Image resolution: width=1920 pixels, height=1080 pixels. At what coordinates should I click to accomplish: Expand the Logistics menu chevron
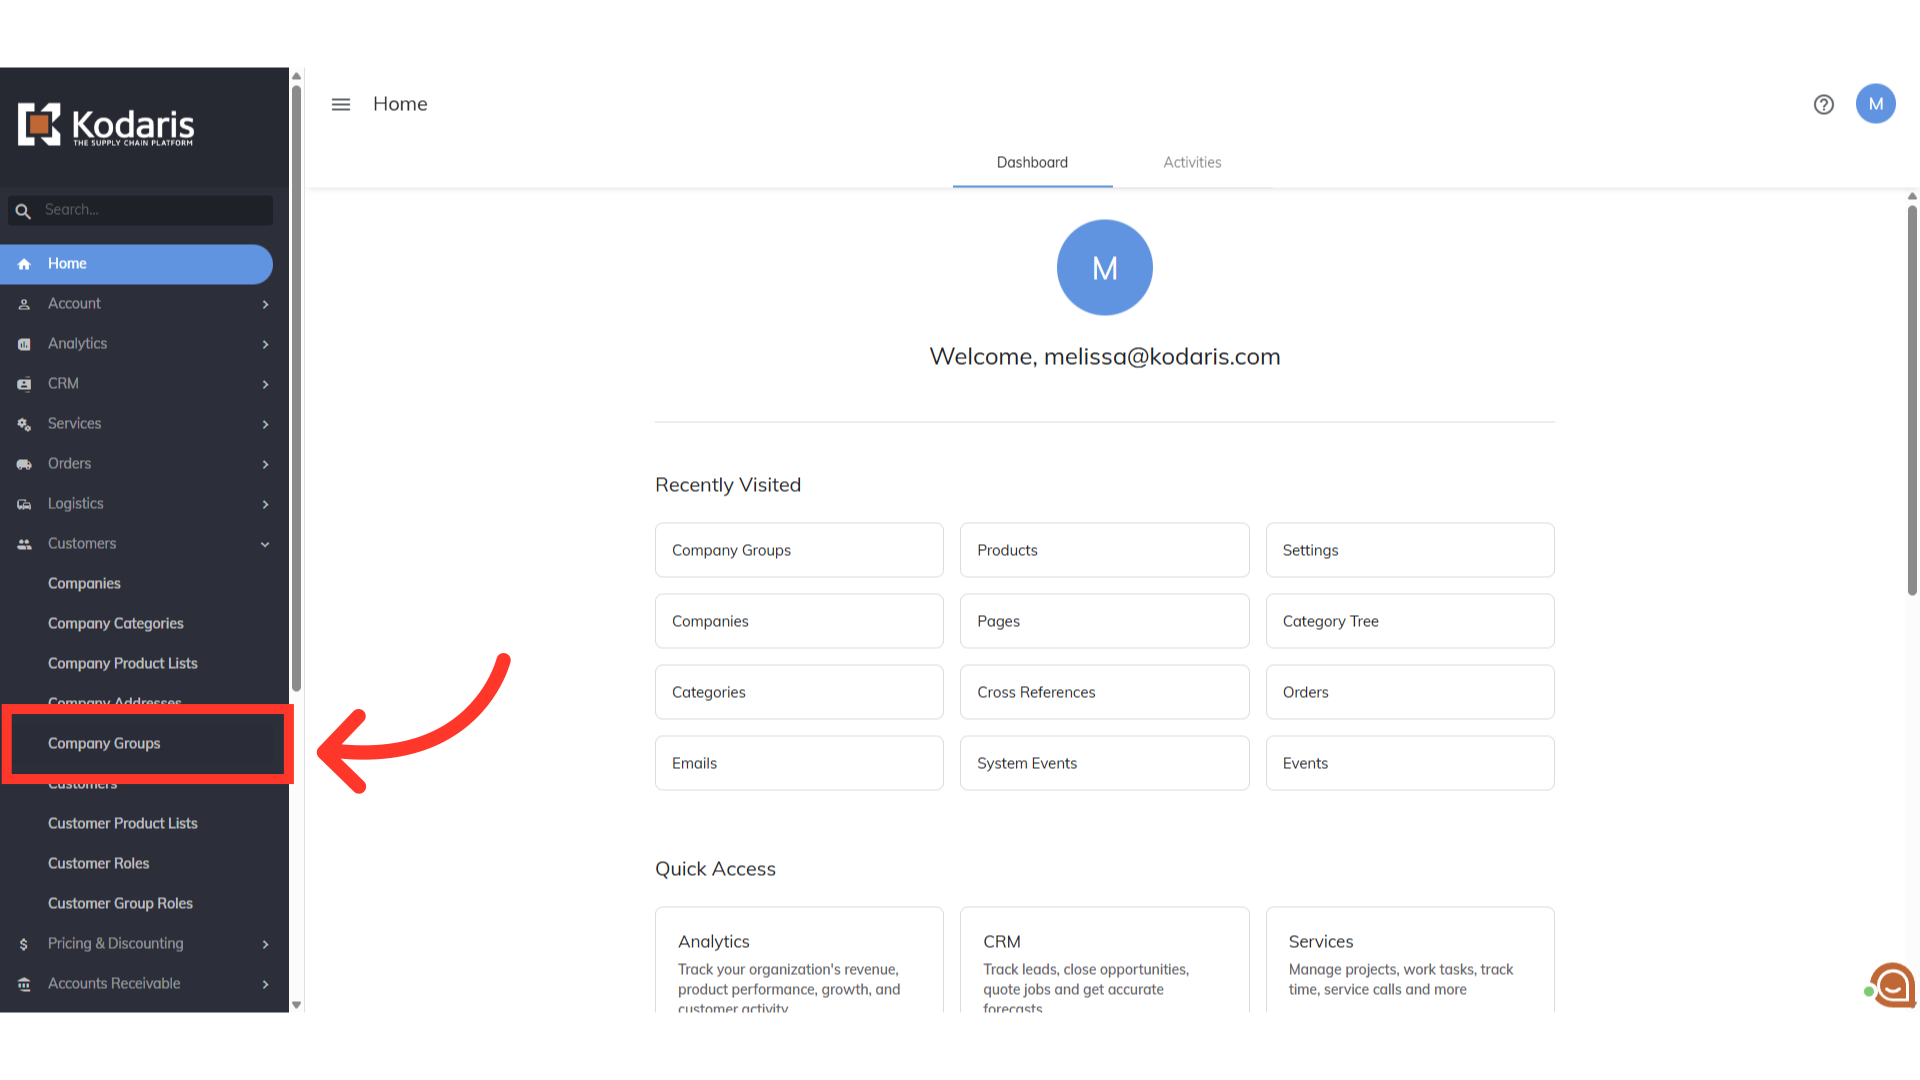click(x=265, y=504)
